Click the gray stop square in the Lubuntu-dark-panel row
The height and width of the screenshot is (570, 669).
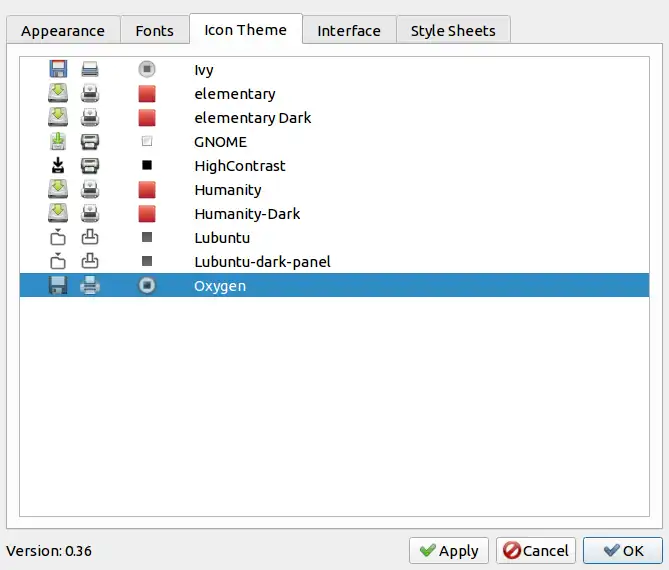click(147, 261)
